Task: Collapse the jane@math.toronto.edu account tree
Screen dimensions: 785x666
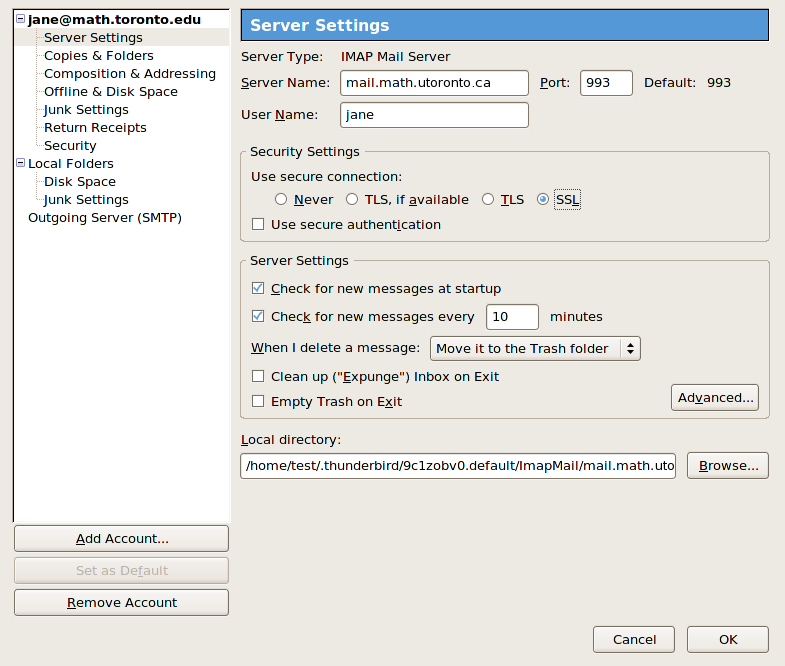Action: (x=21, y=19)
